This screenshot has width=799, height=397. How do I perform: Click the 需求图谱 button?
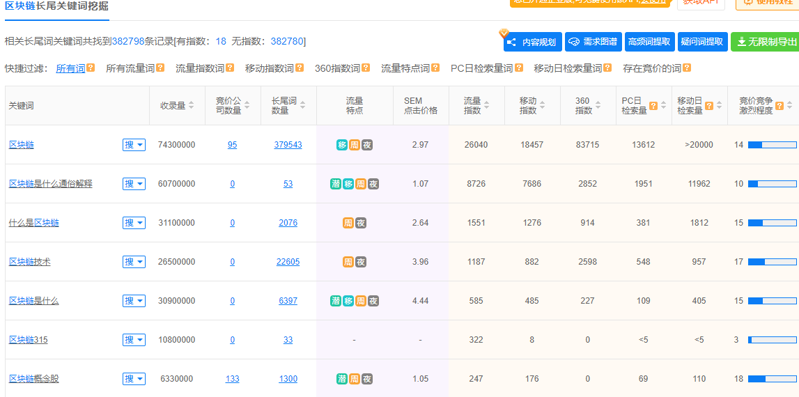click(593, 42)
